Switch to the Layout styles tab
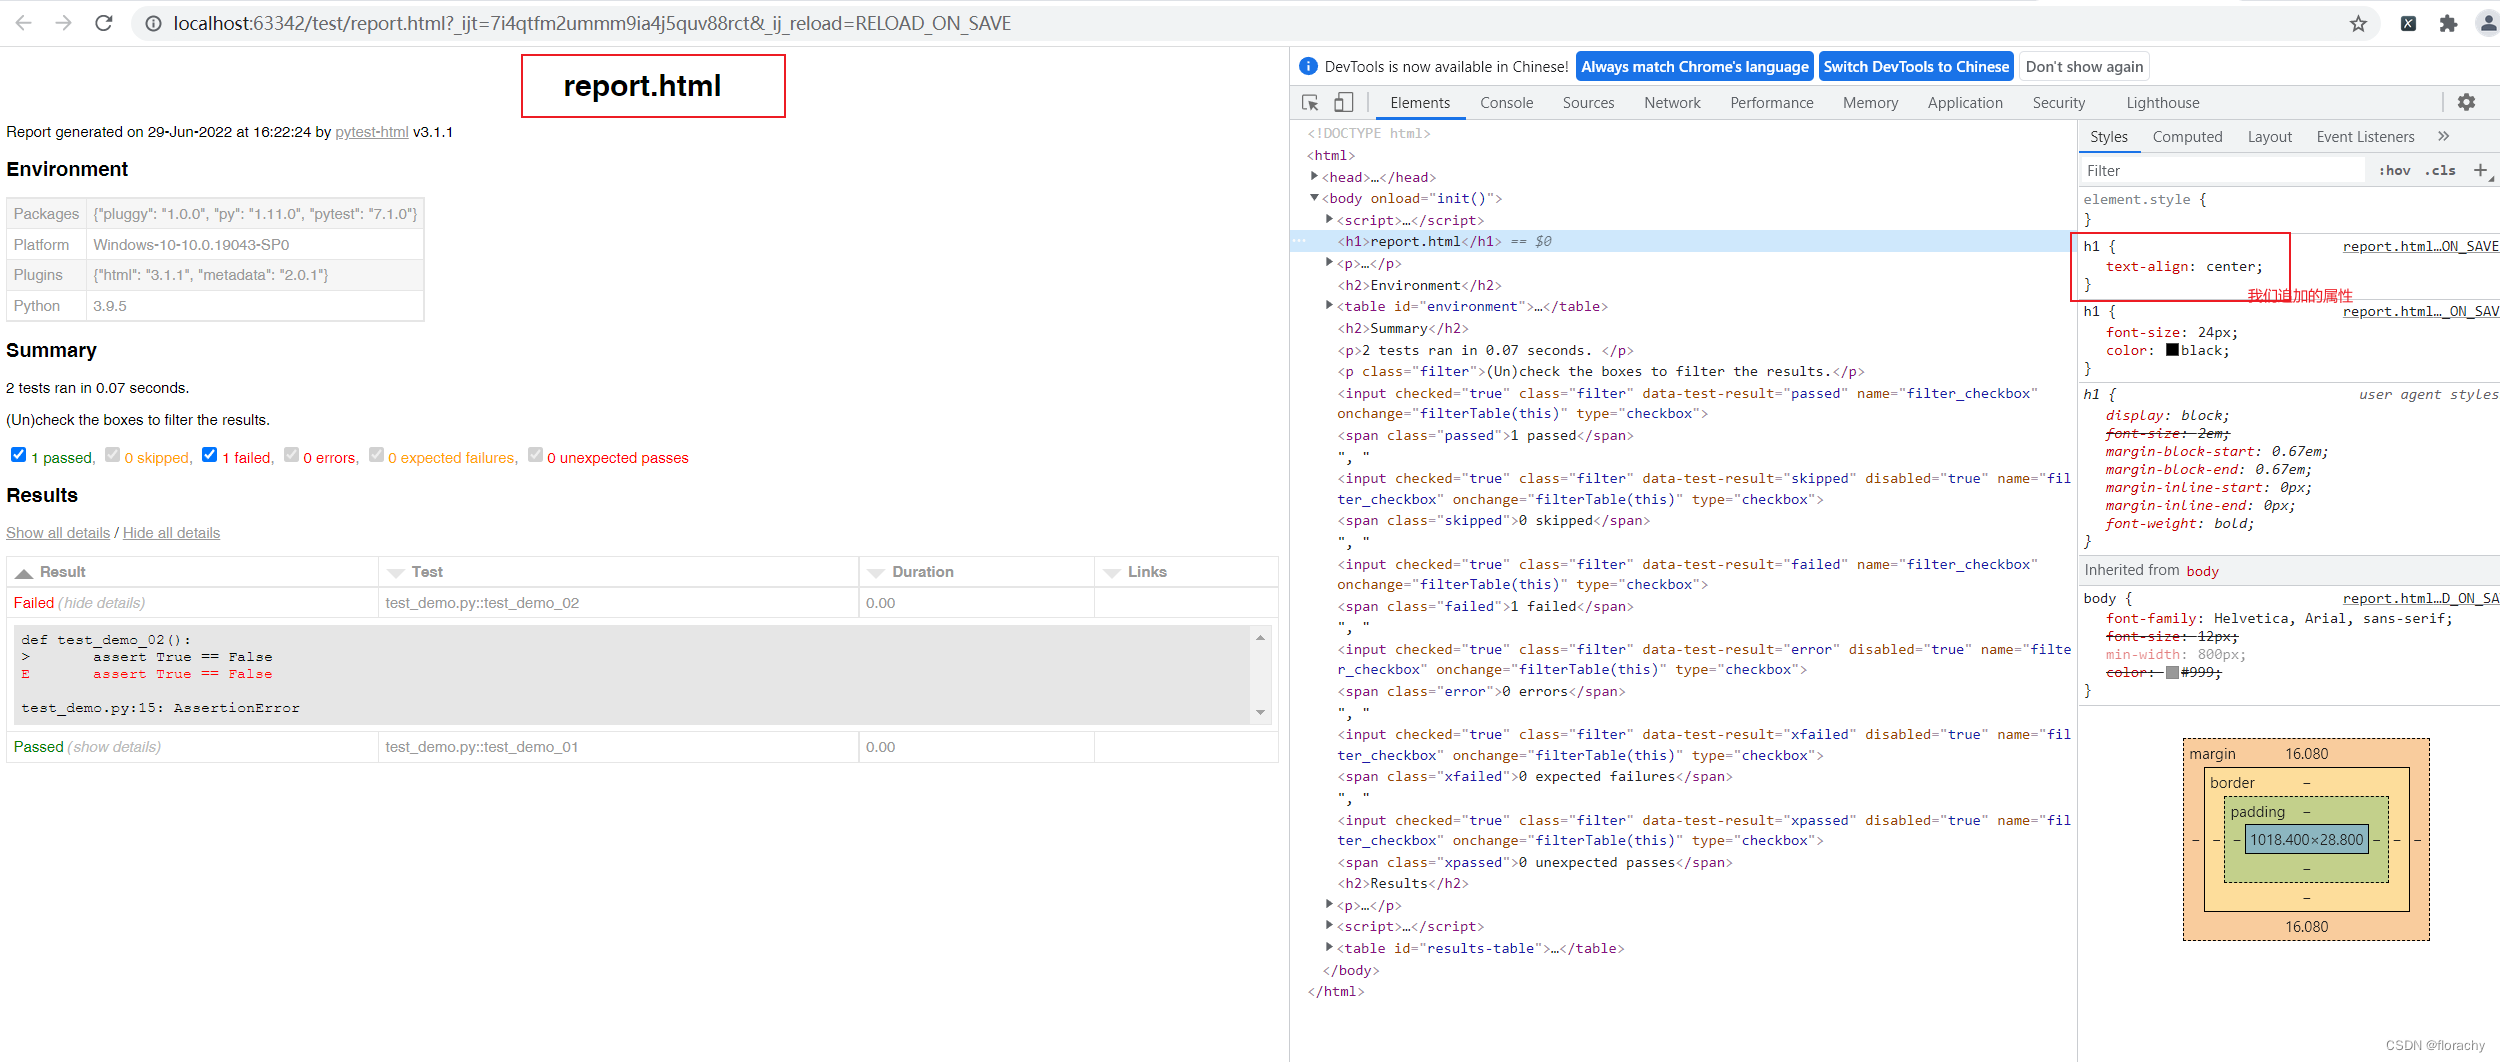Viewport: 2500px width, 1062px height. [x=2269, y=137]
